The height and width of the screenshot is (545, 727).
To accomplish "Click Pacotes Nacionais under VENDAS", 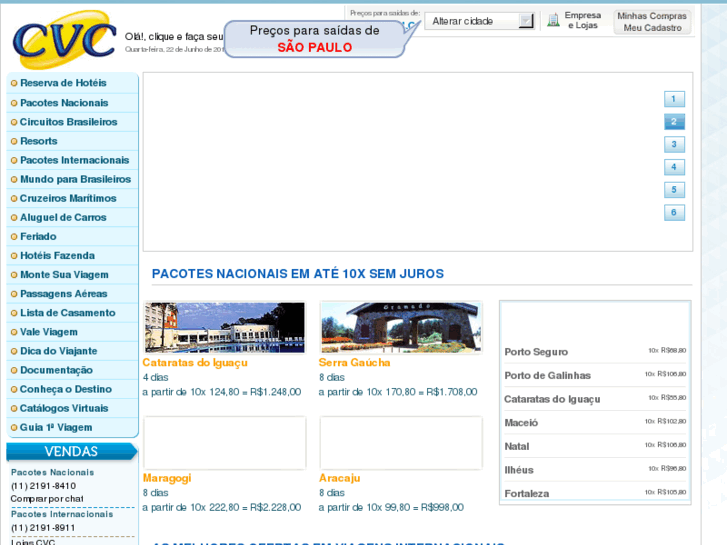I will click(52, 473).
